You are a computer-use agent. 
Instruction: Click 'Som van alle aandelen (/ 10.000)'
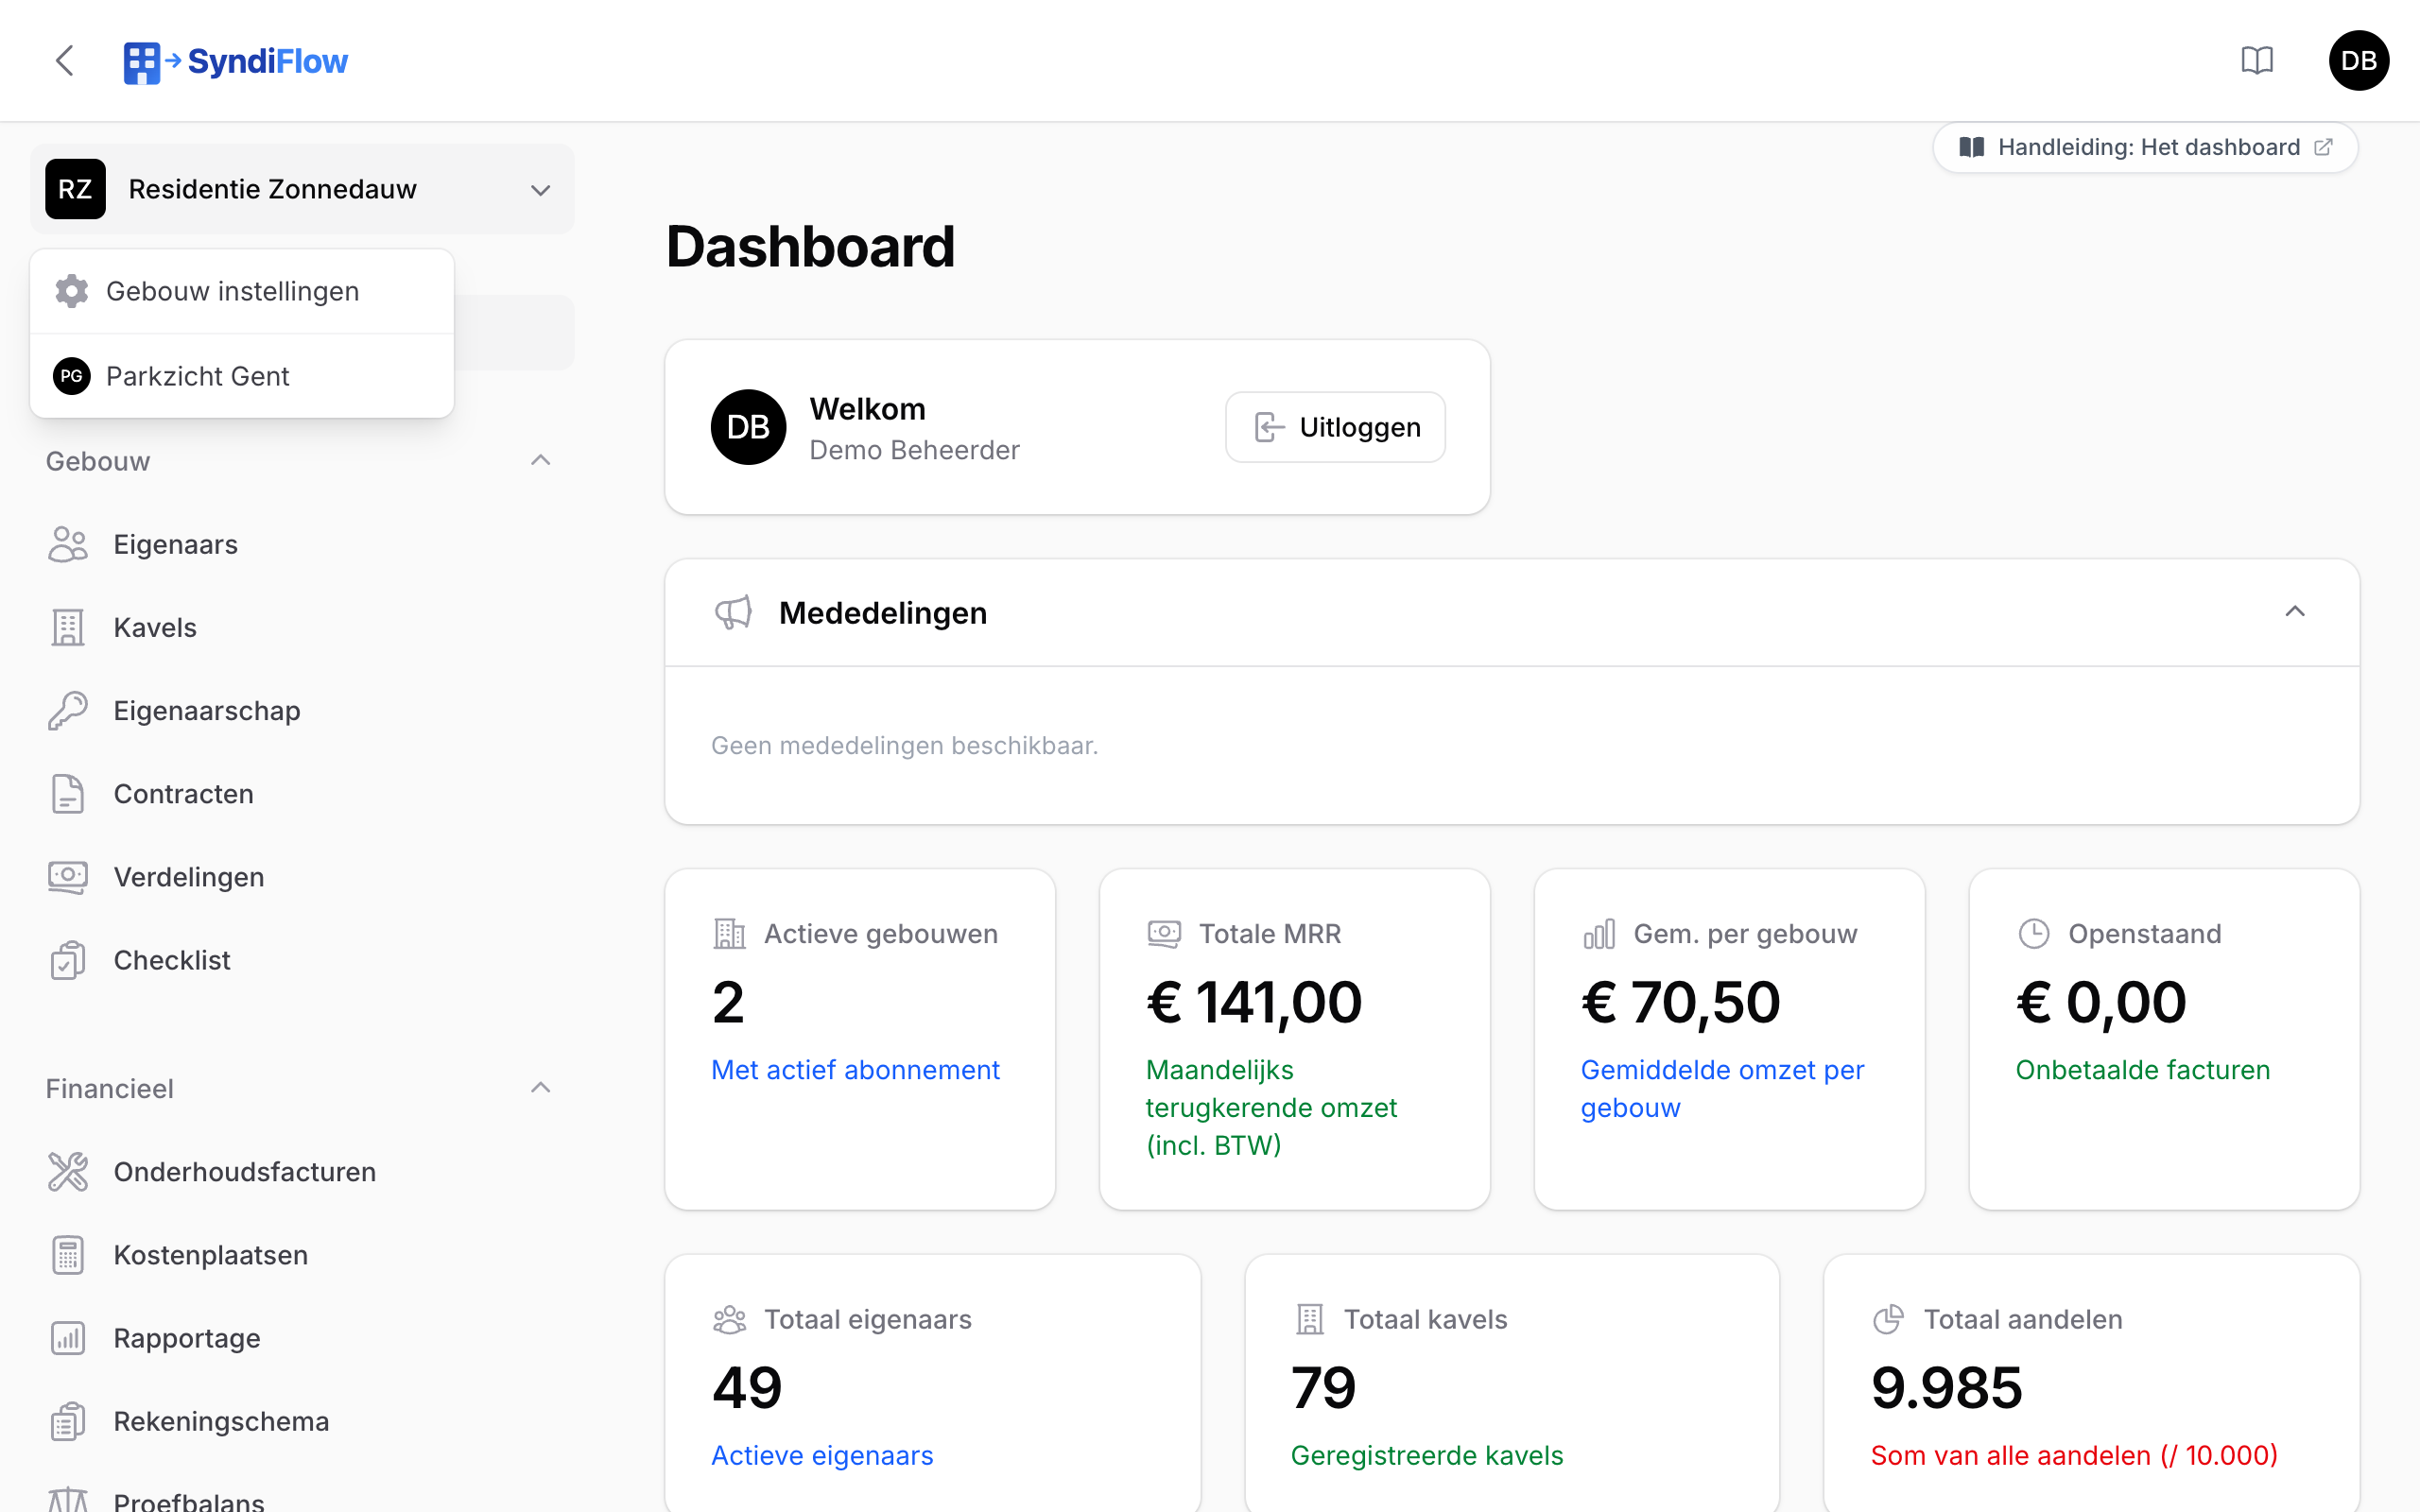(2074, 1456)
